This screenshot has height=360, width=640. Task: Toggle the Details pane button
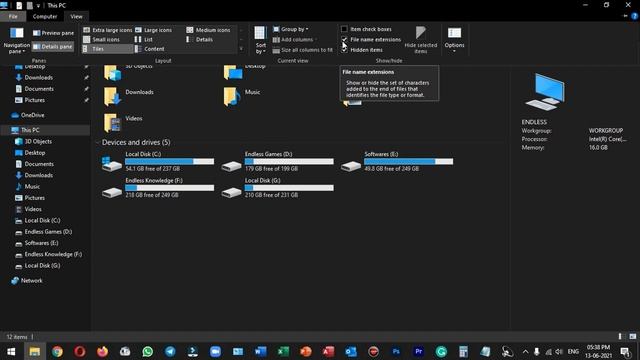tap(53, 47)
